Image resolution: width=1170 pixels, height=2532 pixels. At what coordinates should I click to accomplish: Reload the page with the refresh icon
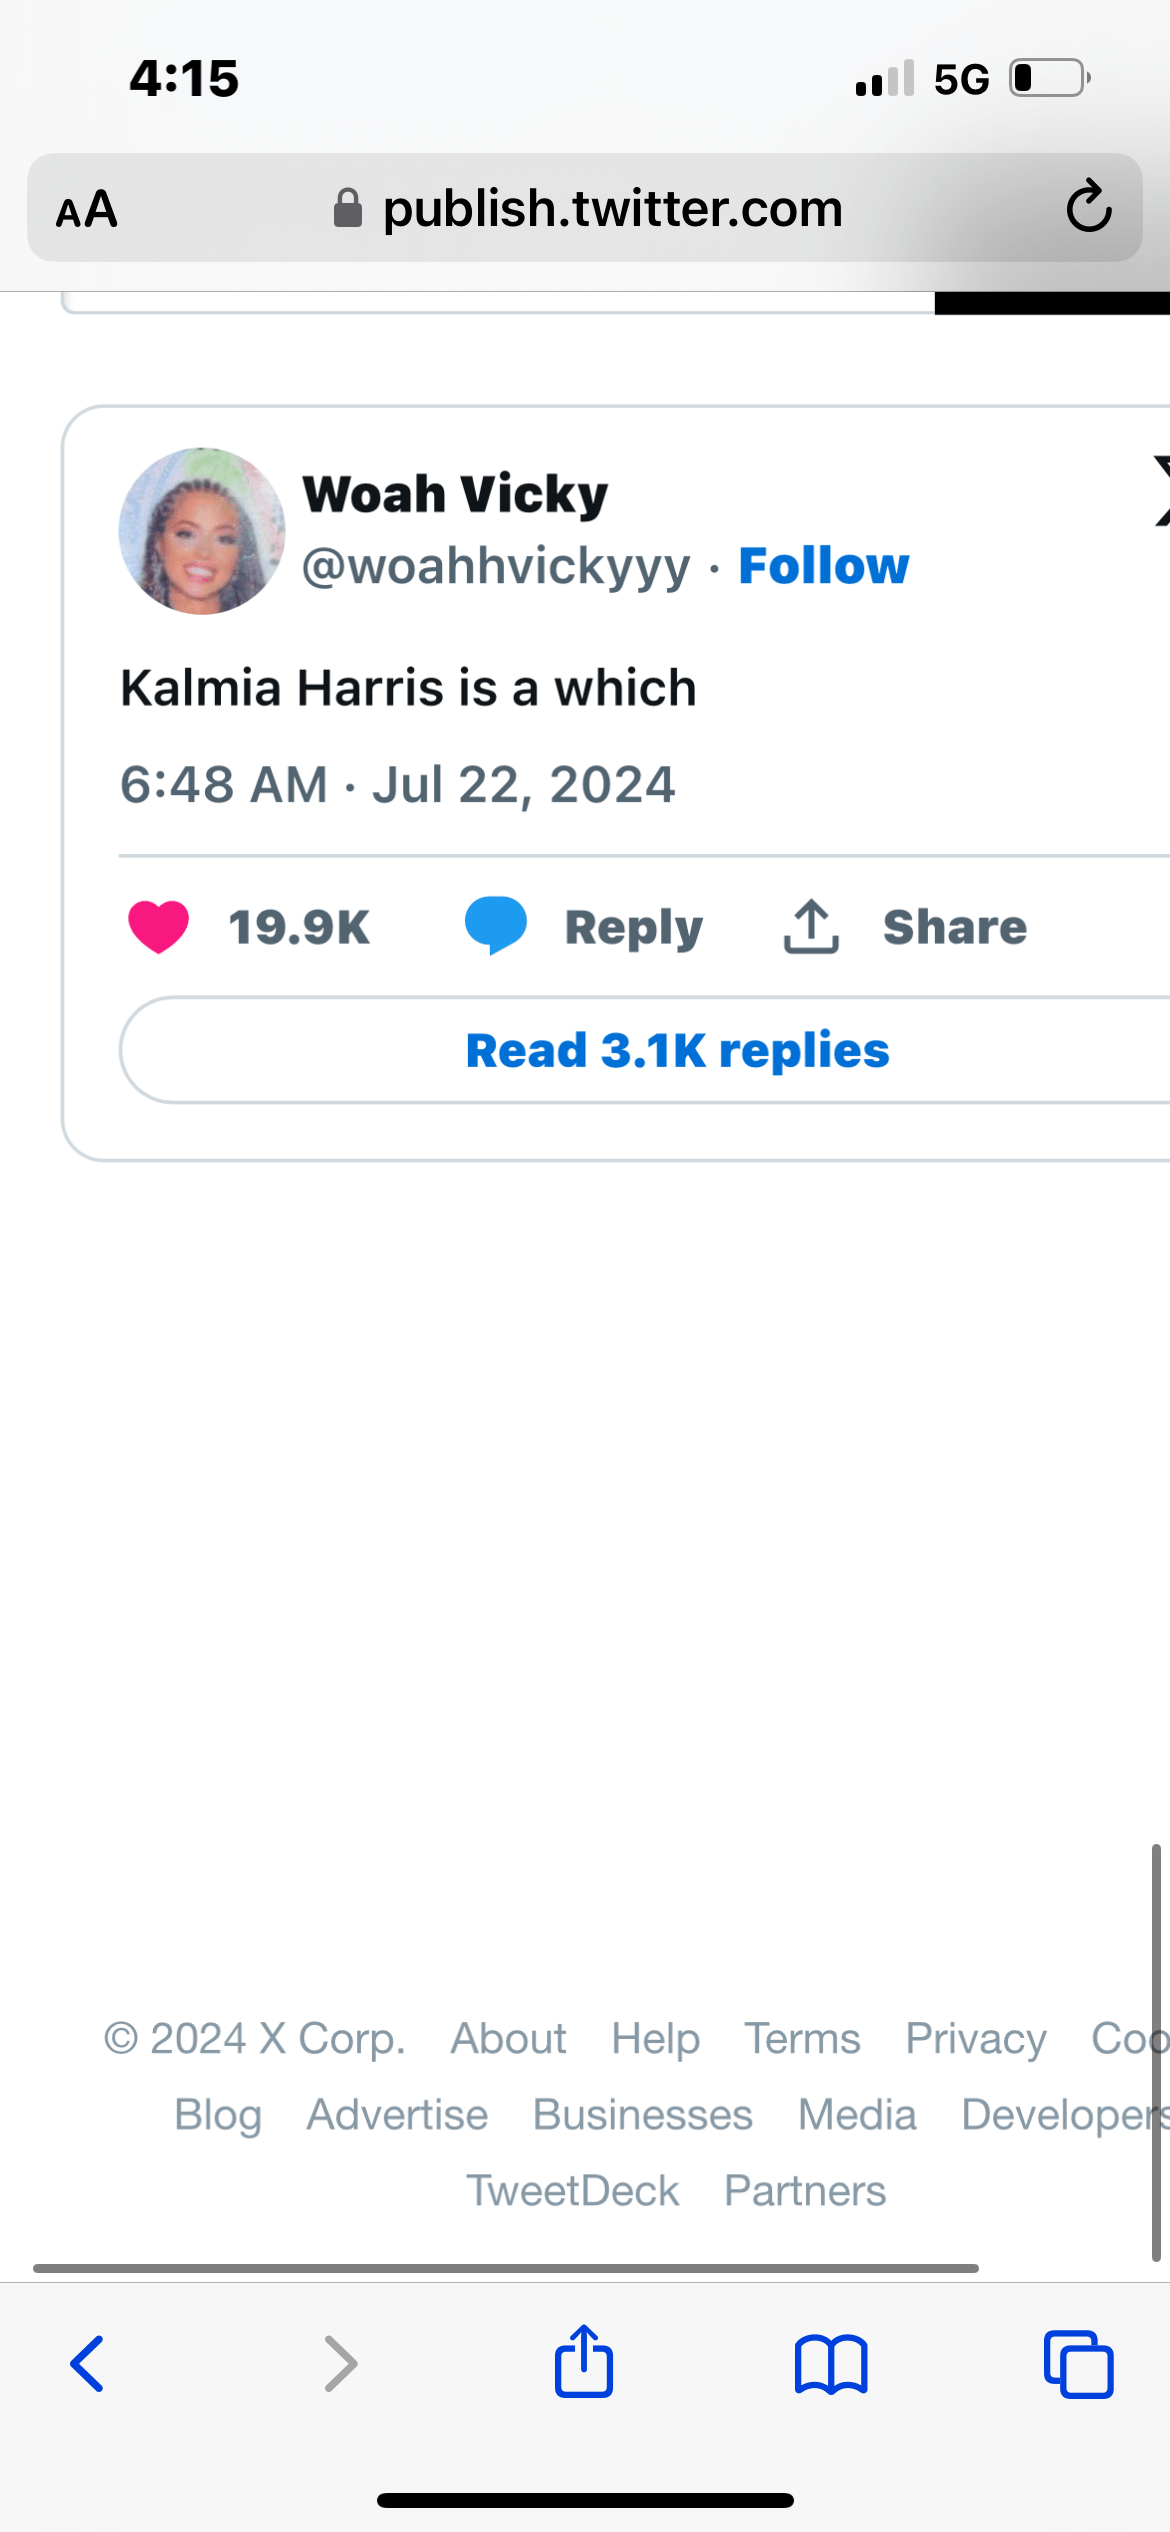(1088, 207)
